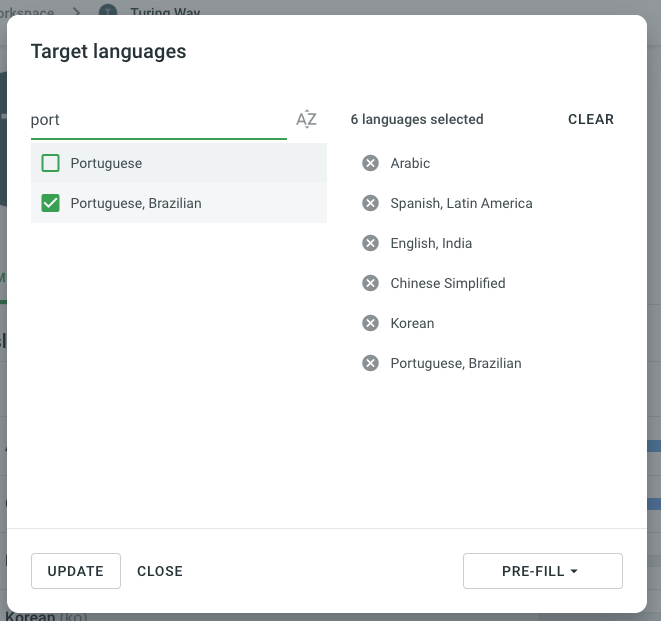
Task: Uncheck the Portuguese, Brazilian checkbox
Action: click(x=51, y=203)
